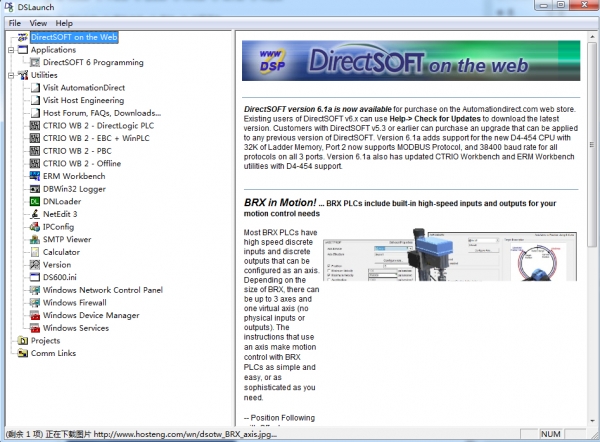This screenshot has width=600, height=442.
Task: Select Visit AutomationDirect entry
Action: [84, 88]
